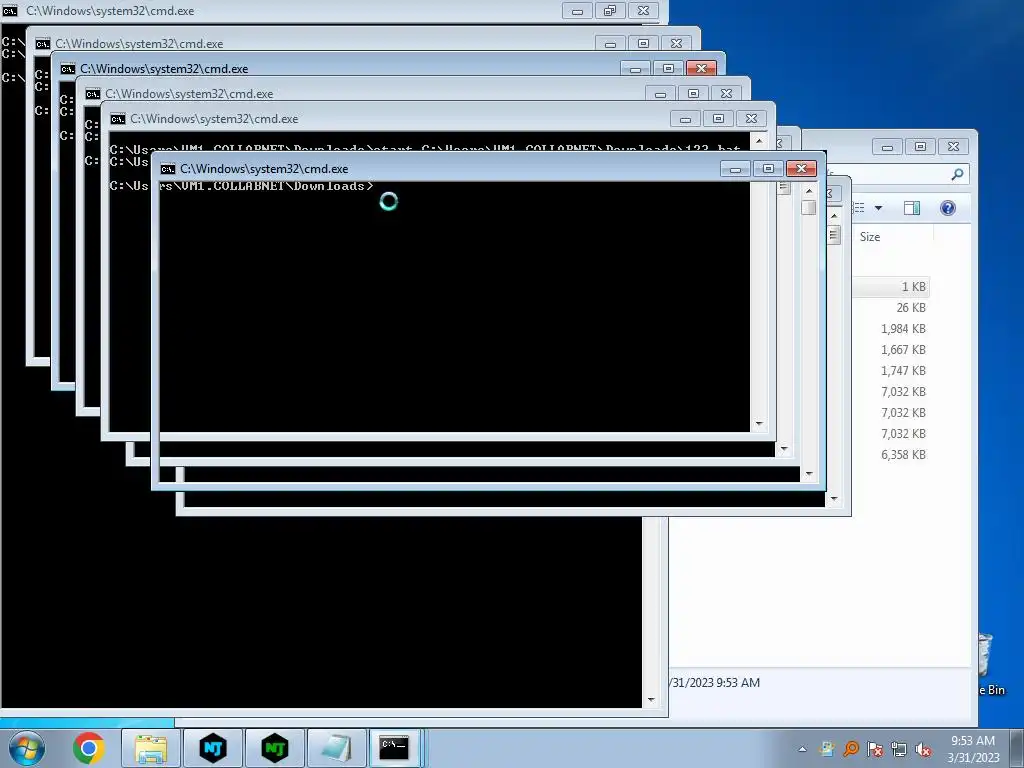Minimize the frontmost cmd window

click(x=735, y=169)
